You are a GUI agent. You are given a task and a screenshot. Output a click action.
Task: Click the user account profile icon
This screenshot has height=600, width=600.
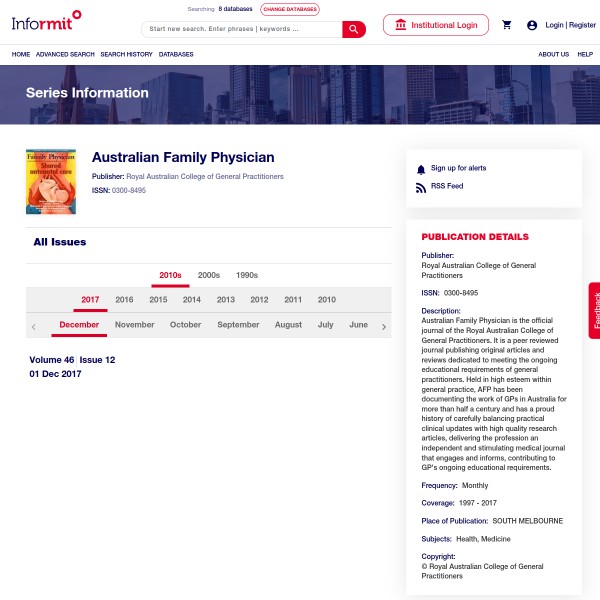[532, 25]
